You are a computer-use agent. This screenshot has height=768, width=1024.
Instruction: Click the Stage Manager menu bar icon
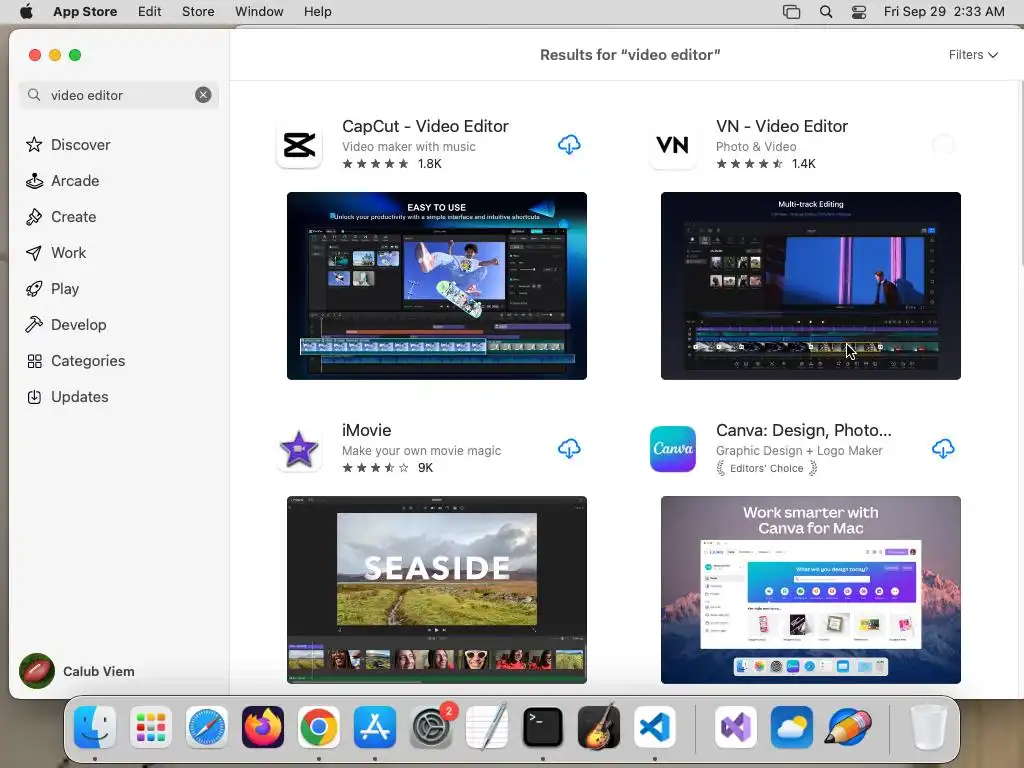coord(792,12)
